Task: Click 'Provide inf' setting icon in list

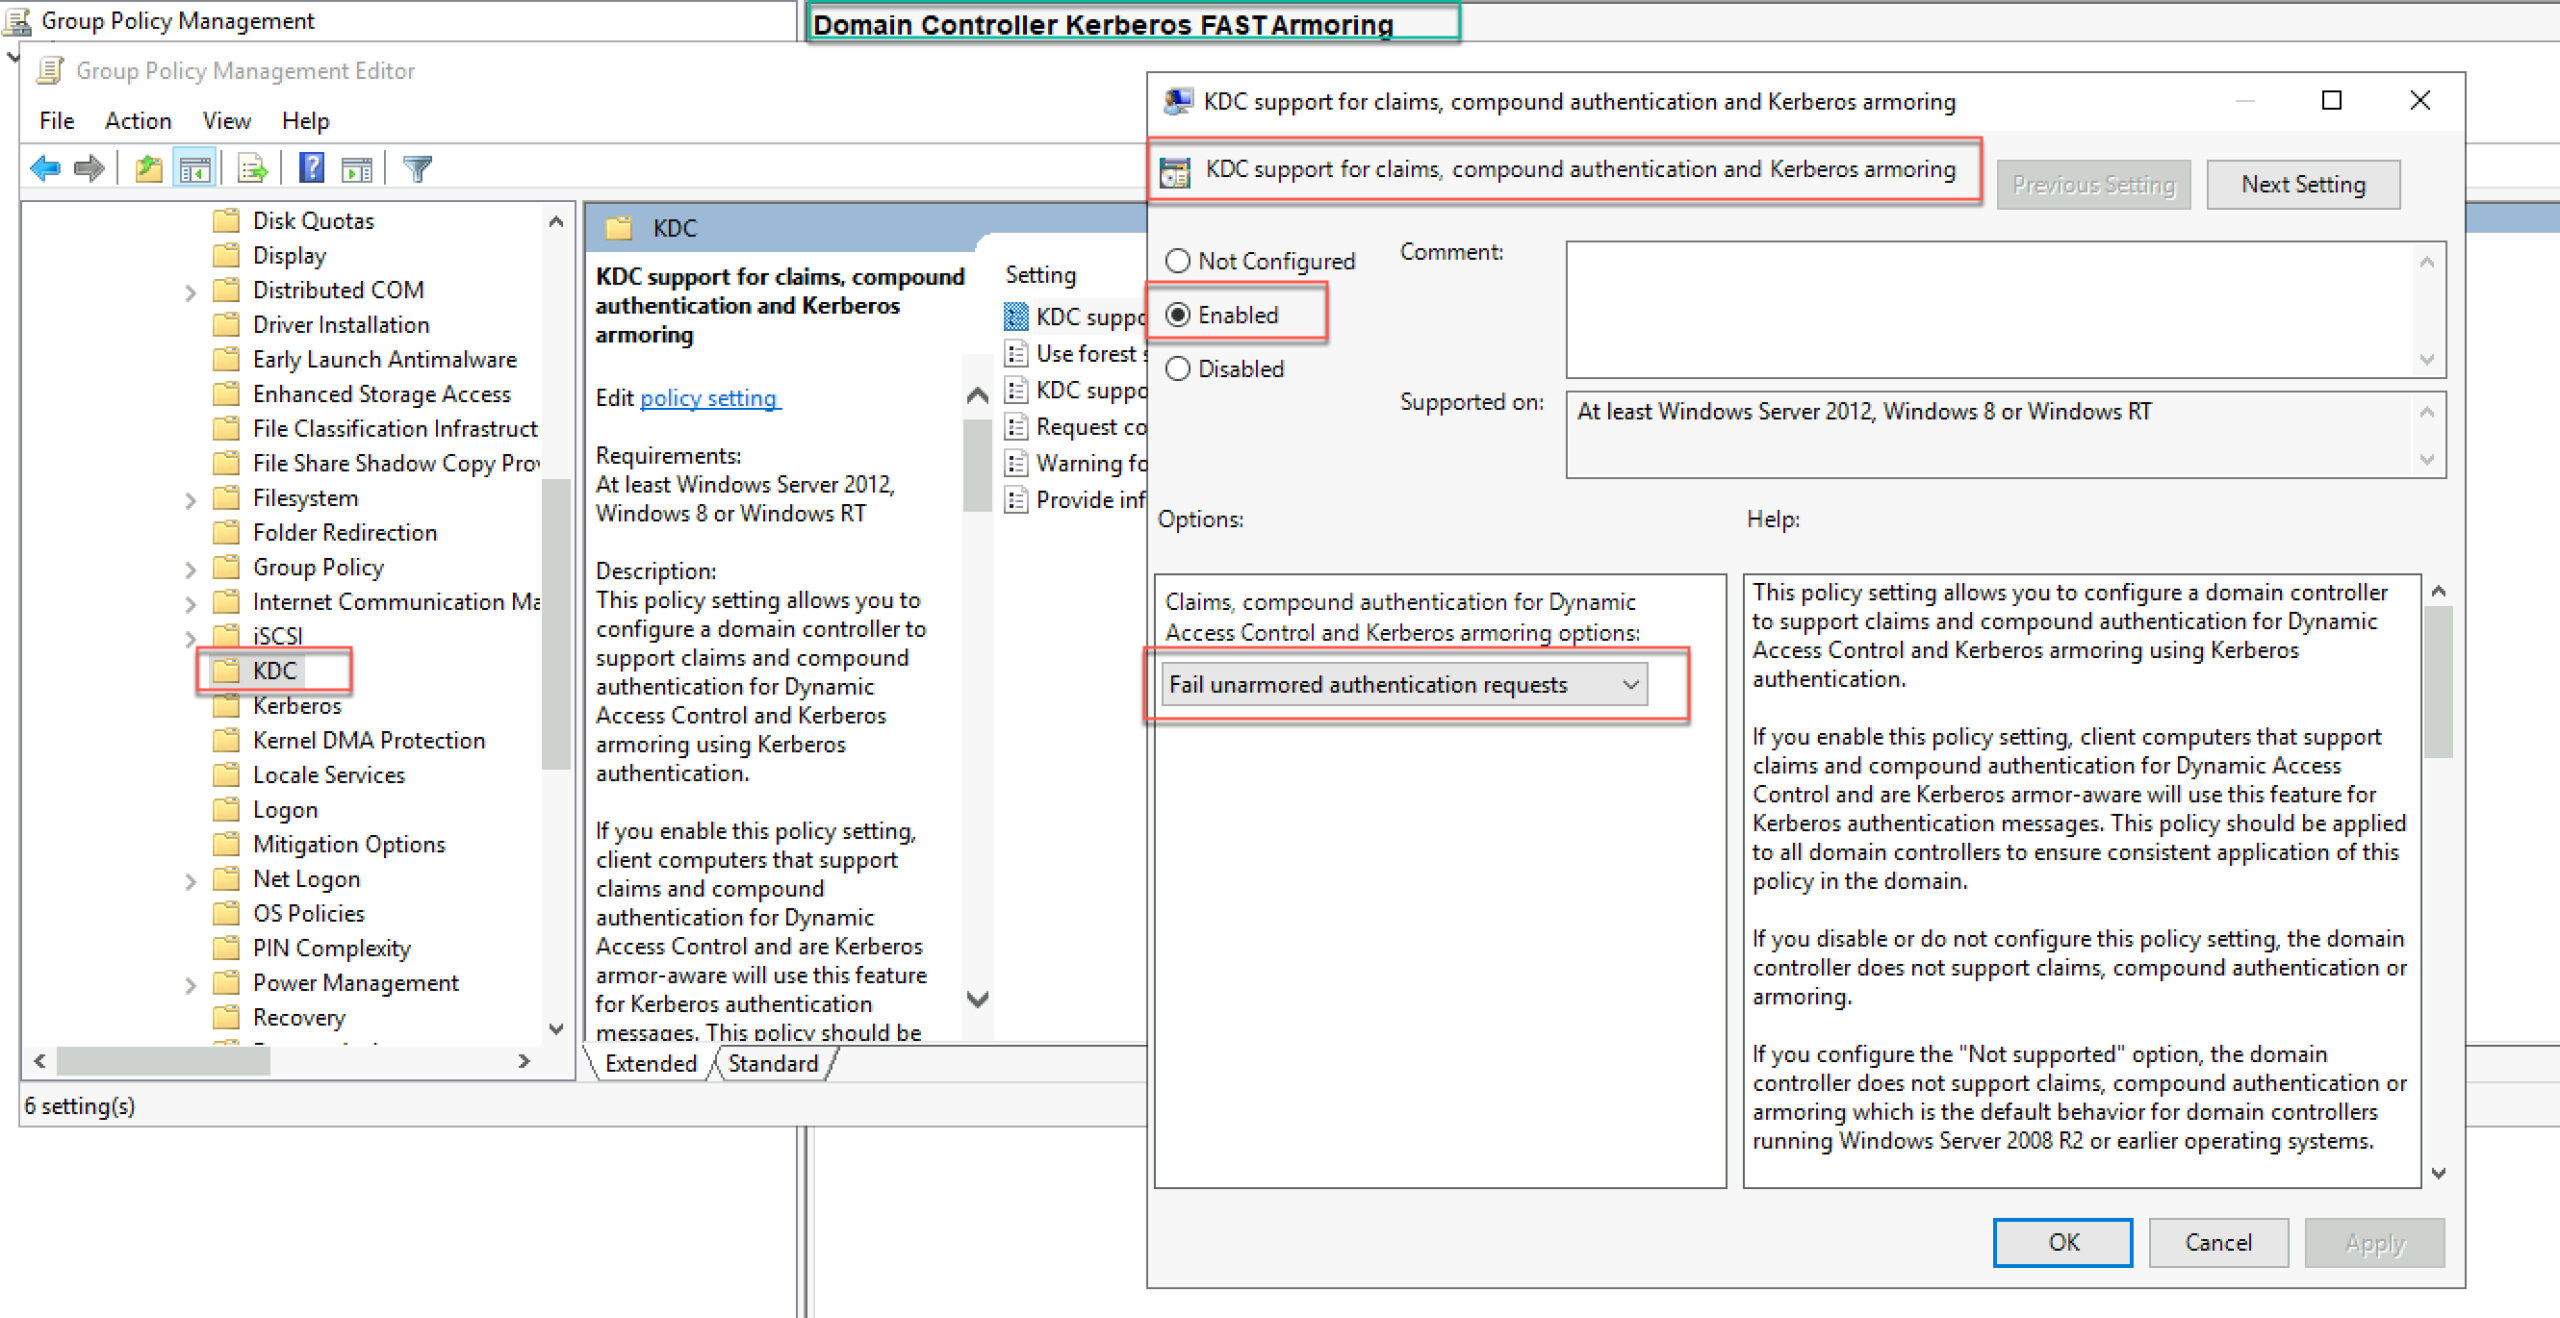Action: pyautogui.click(x=1016, y=499)
